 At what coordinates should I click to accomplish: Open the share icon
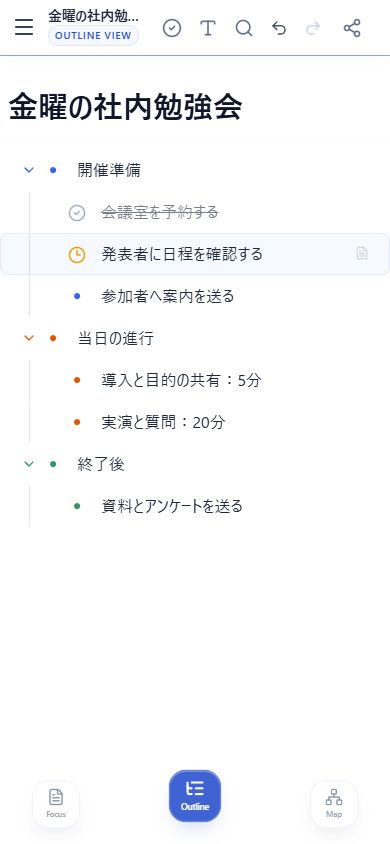(x=352, y=28)
